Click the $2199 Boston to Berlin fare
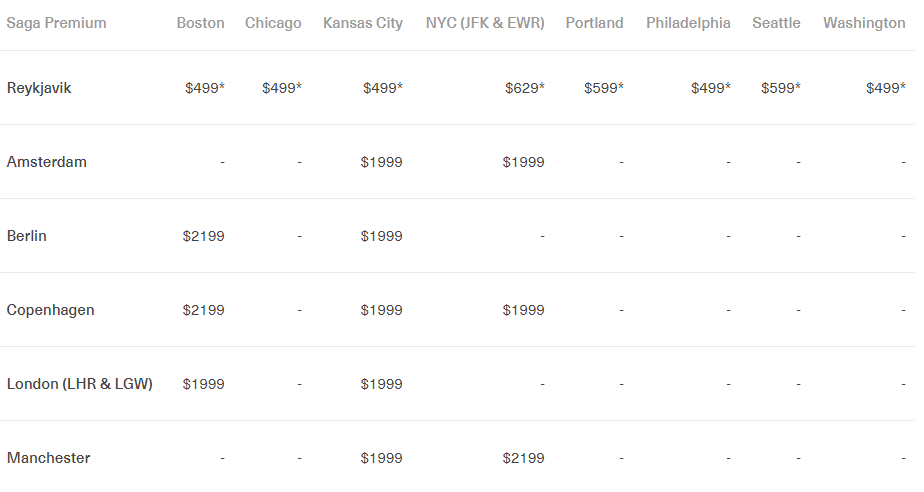The width and height of the screenshot is (924, 492). [203, 236]
